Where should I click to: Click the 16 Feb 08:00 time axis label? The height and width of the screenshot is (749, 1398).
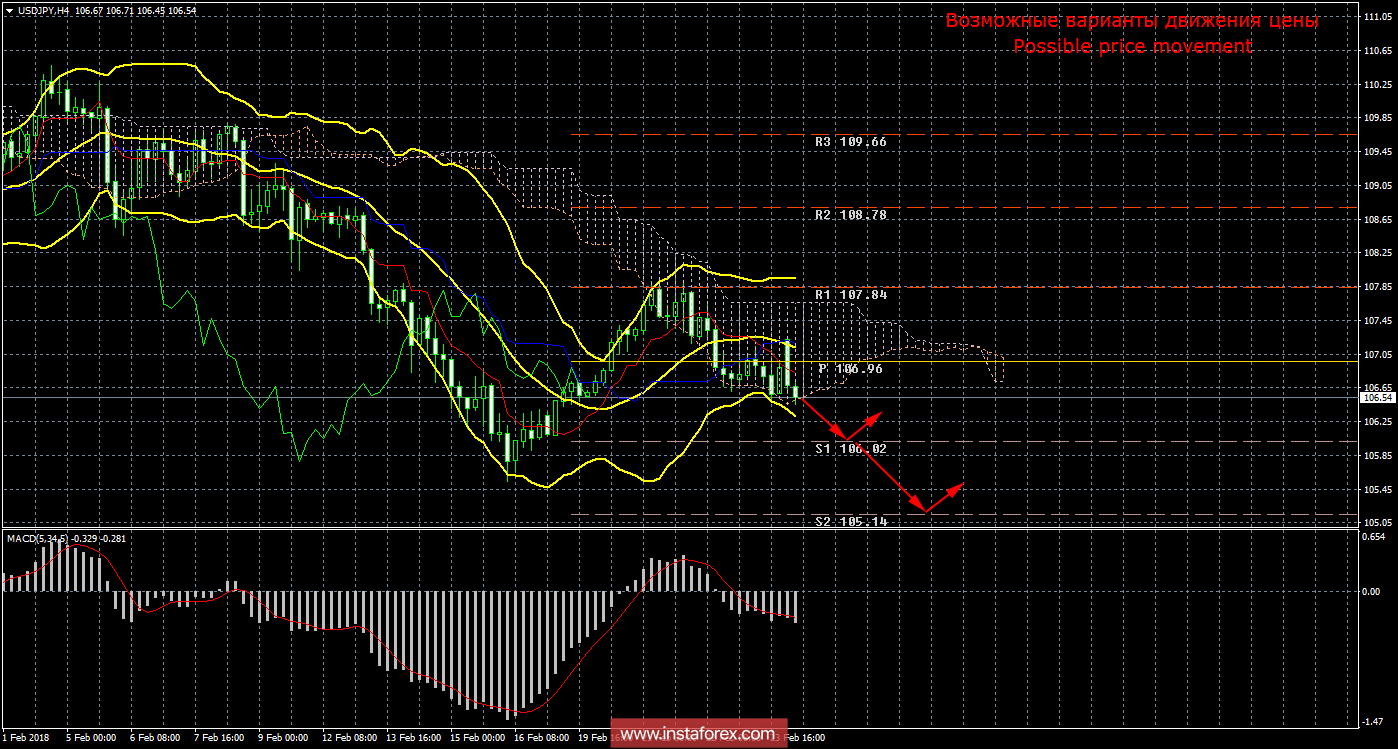click(540, 738)
